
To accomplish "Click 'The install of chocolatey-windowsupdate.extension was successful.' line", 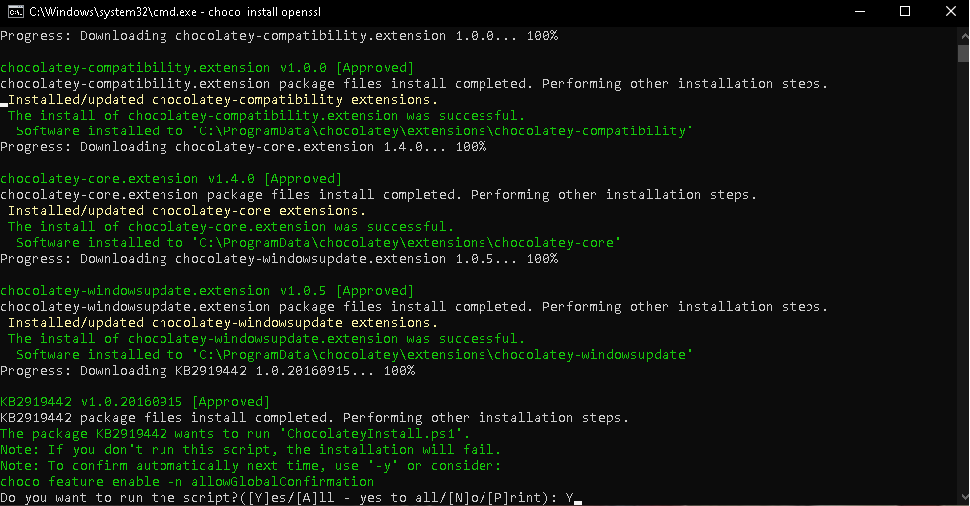I will [266, 339].
